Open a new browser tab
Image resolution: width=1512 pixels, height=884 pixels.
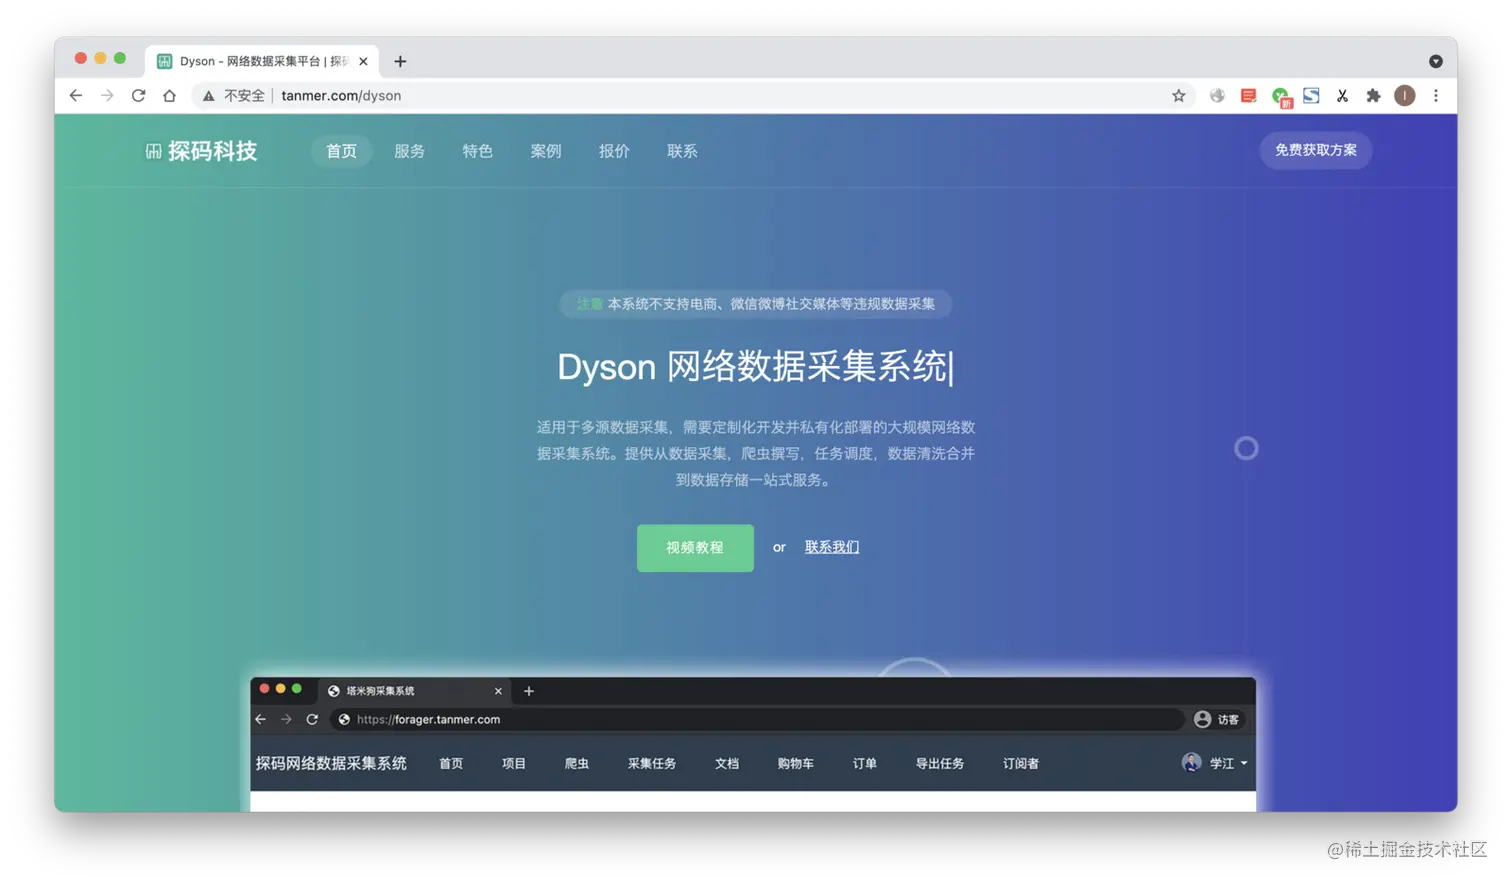pos(400,61)
